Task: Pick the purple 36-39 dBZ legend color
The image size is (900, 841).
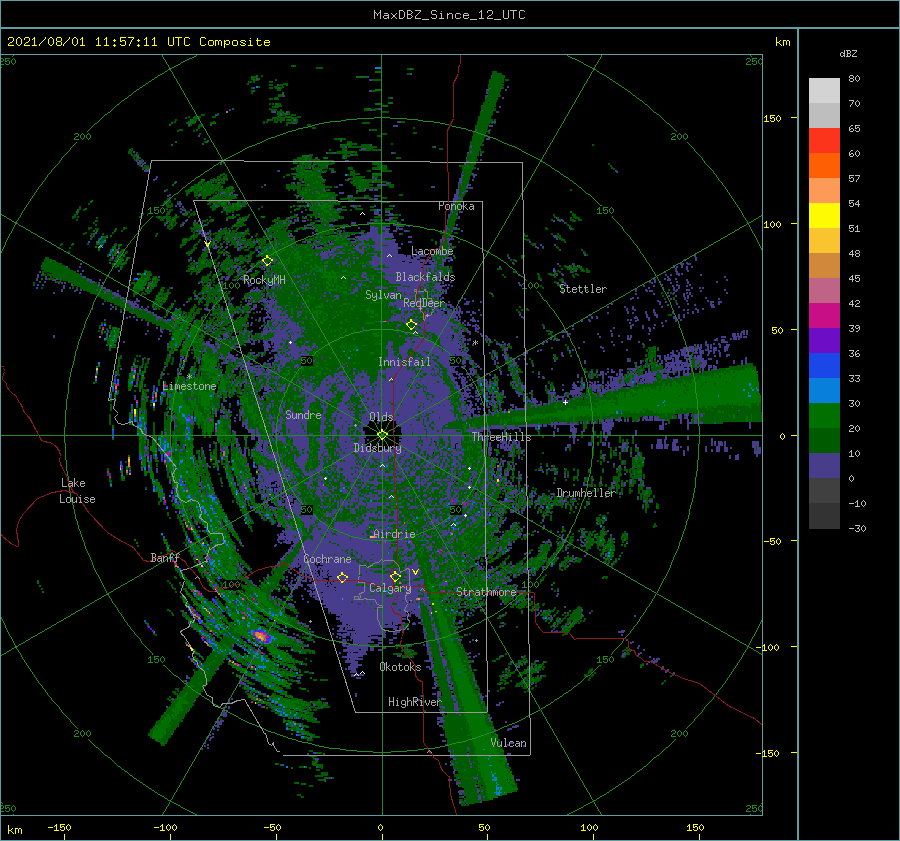Action: 824,340
